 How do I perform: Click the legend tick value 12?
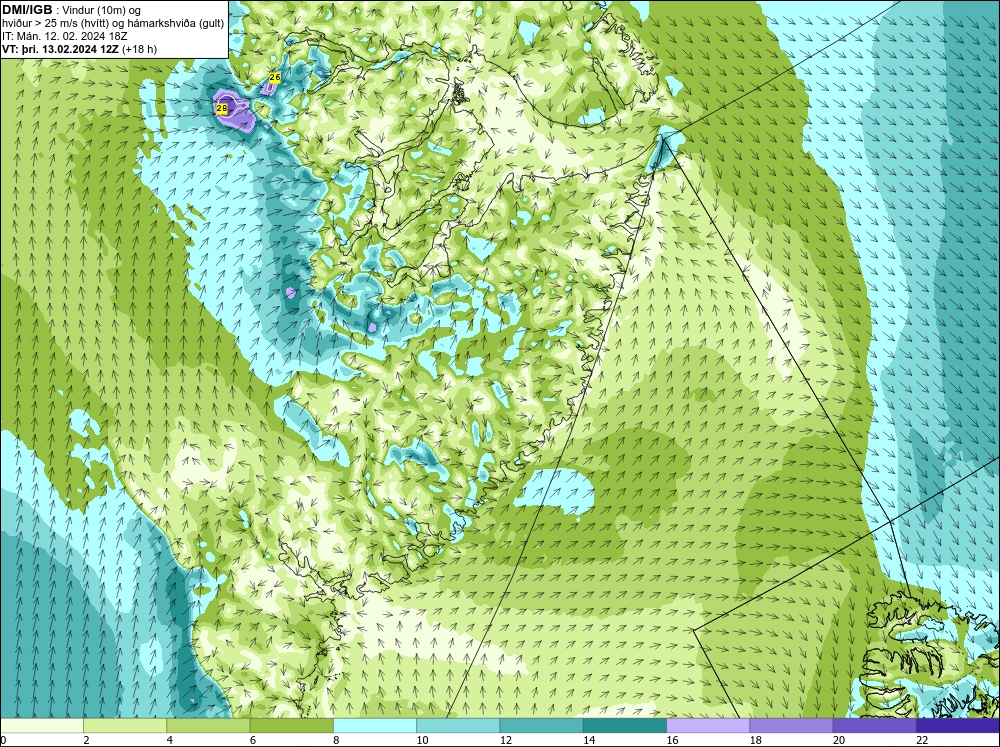tap(506, 740)
